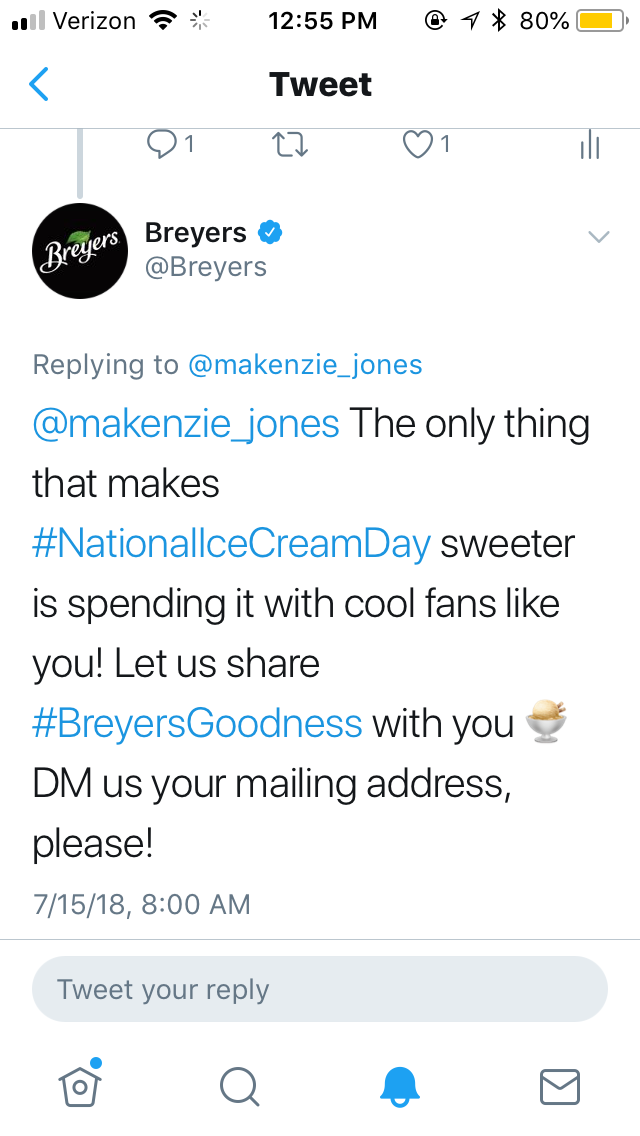This screenshot has width=640, height=1136.
Task: Tap the 'Tweet your reply' field
Action: 320,990
